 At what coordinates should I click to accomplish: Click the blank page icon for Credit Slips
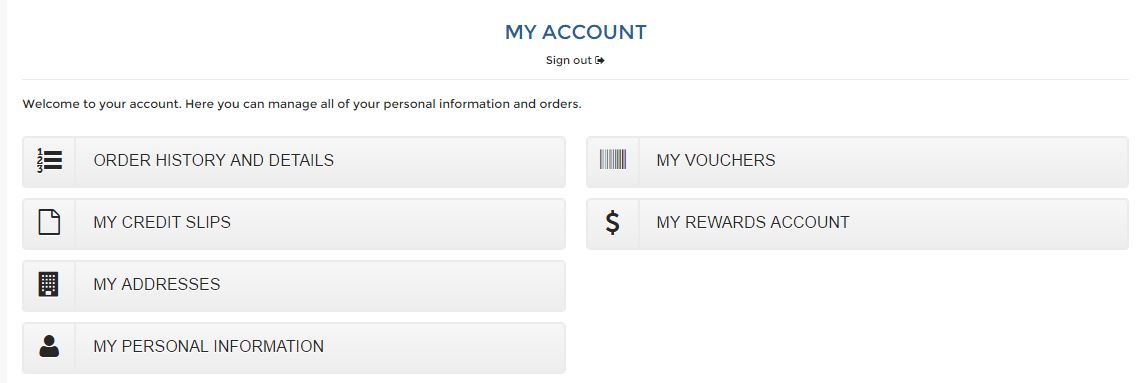[x=49, y=222]
